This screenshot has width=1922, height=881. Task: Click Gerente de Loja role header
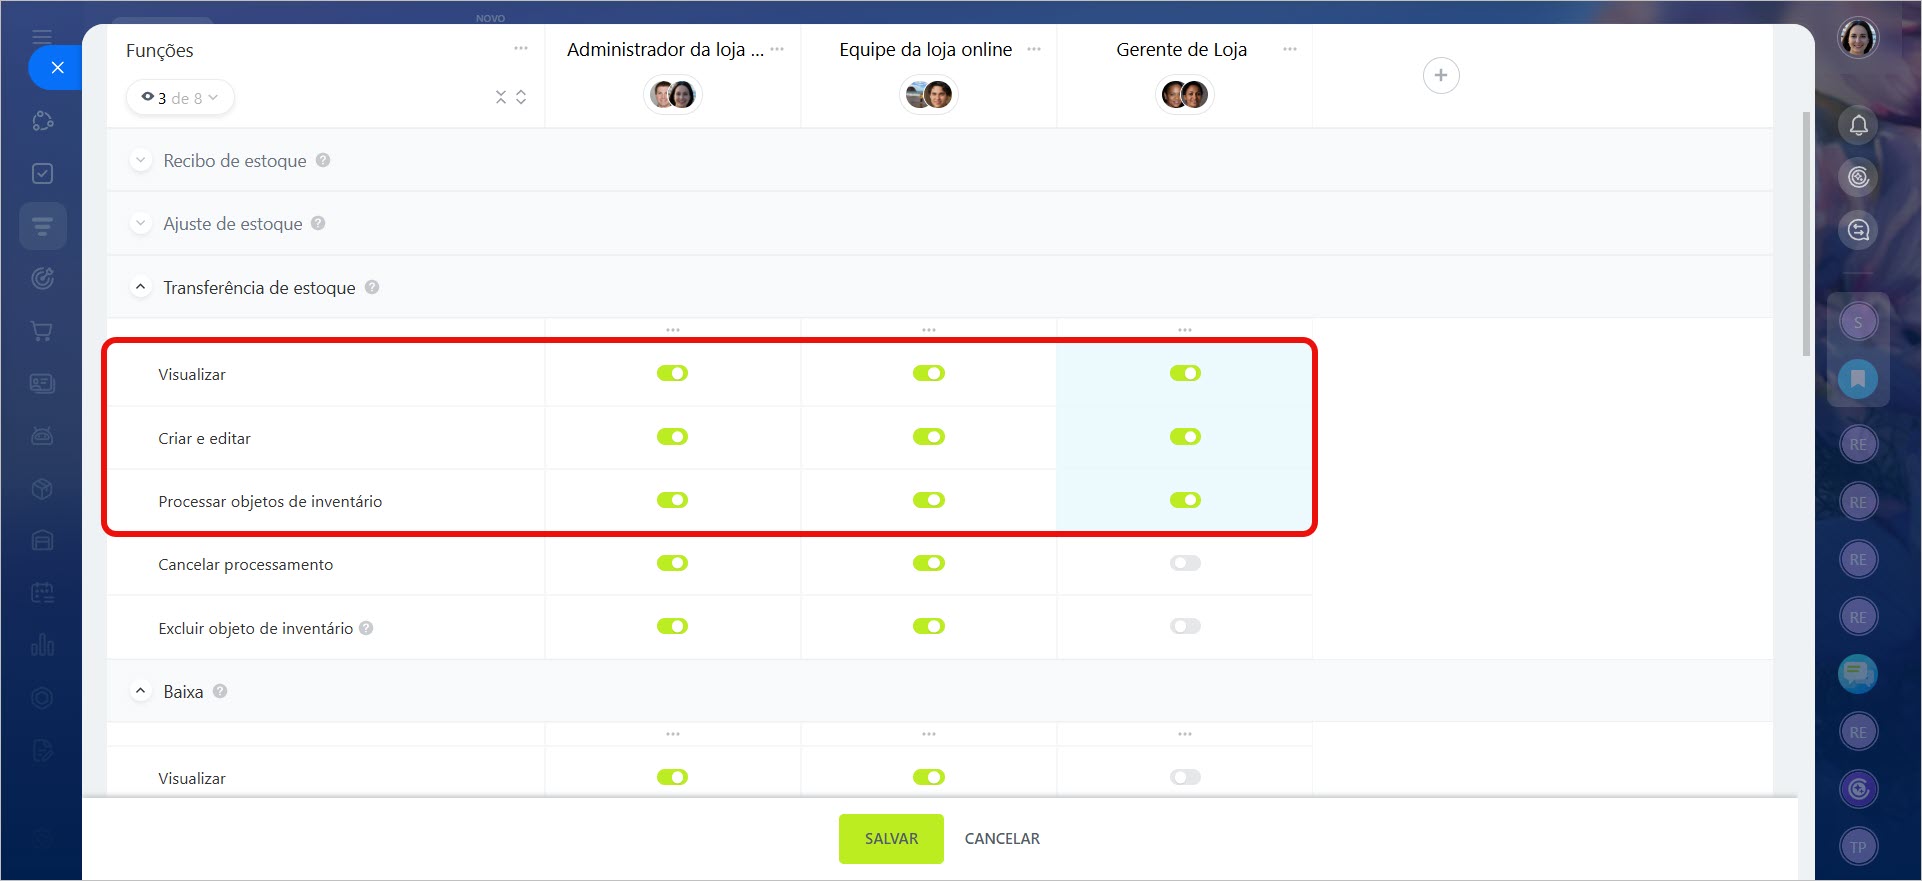coord(1181,50)
